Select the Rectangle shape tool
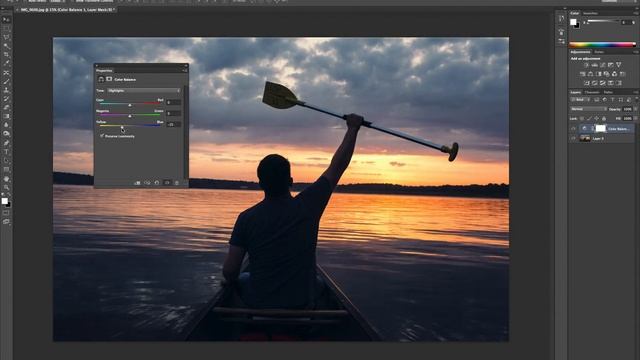640x360 pixels. 6,170
